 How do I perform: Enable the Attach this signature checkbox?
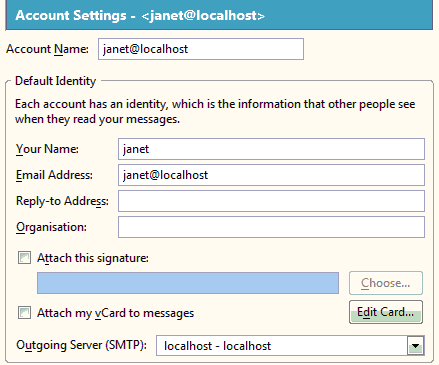coord(24,258)
